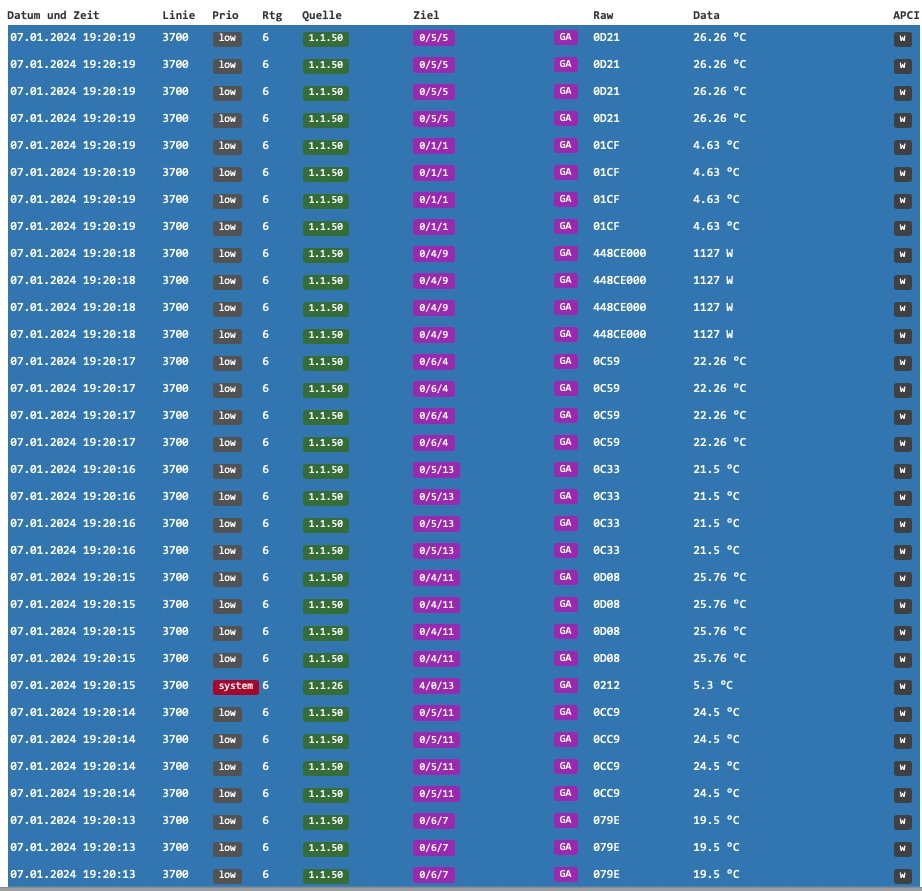
Task: Click the 'Ziel' column header
Action: pyautogui.click(x=425, y=15)
